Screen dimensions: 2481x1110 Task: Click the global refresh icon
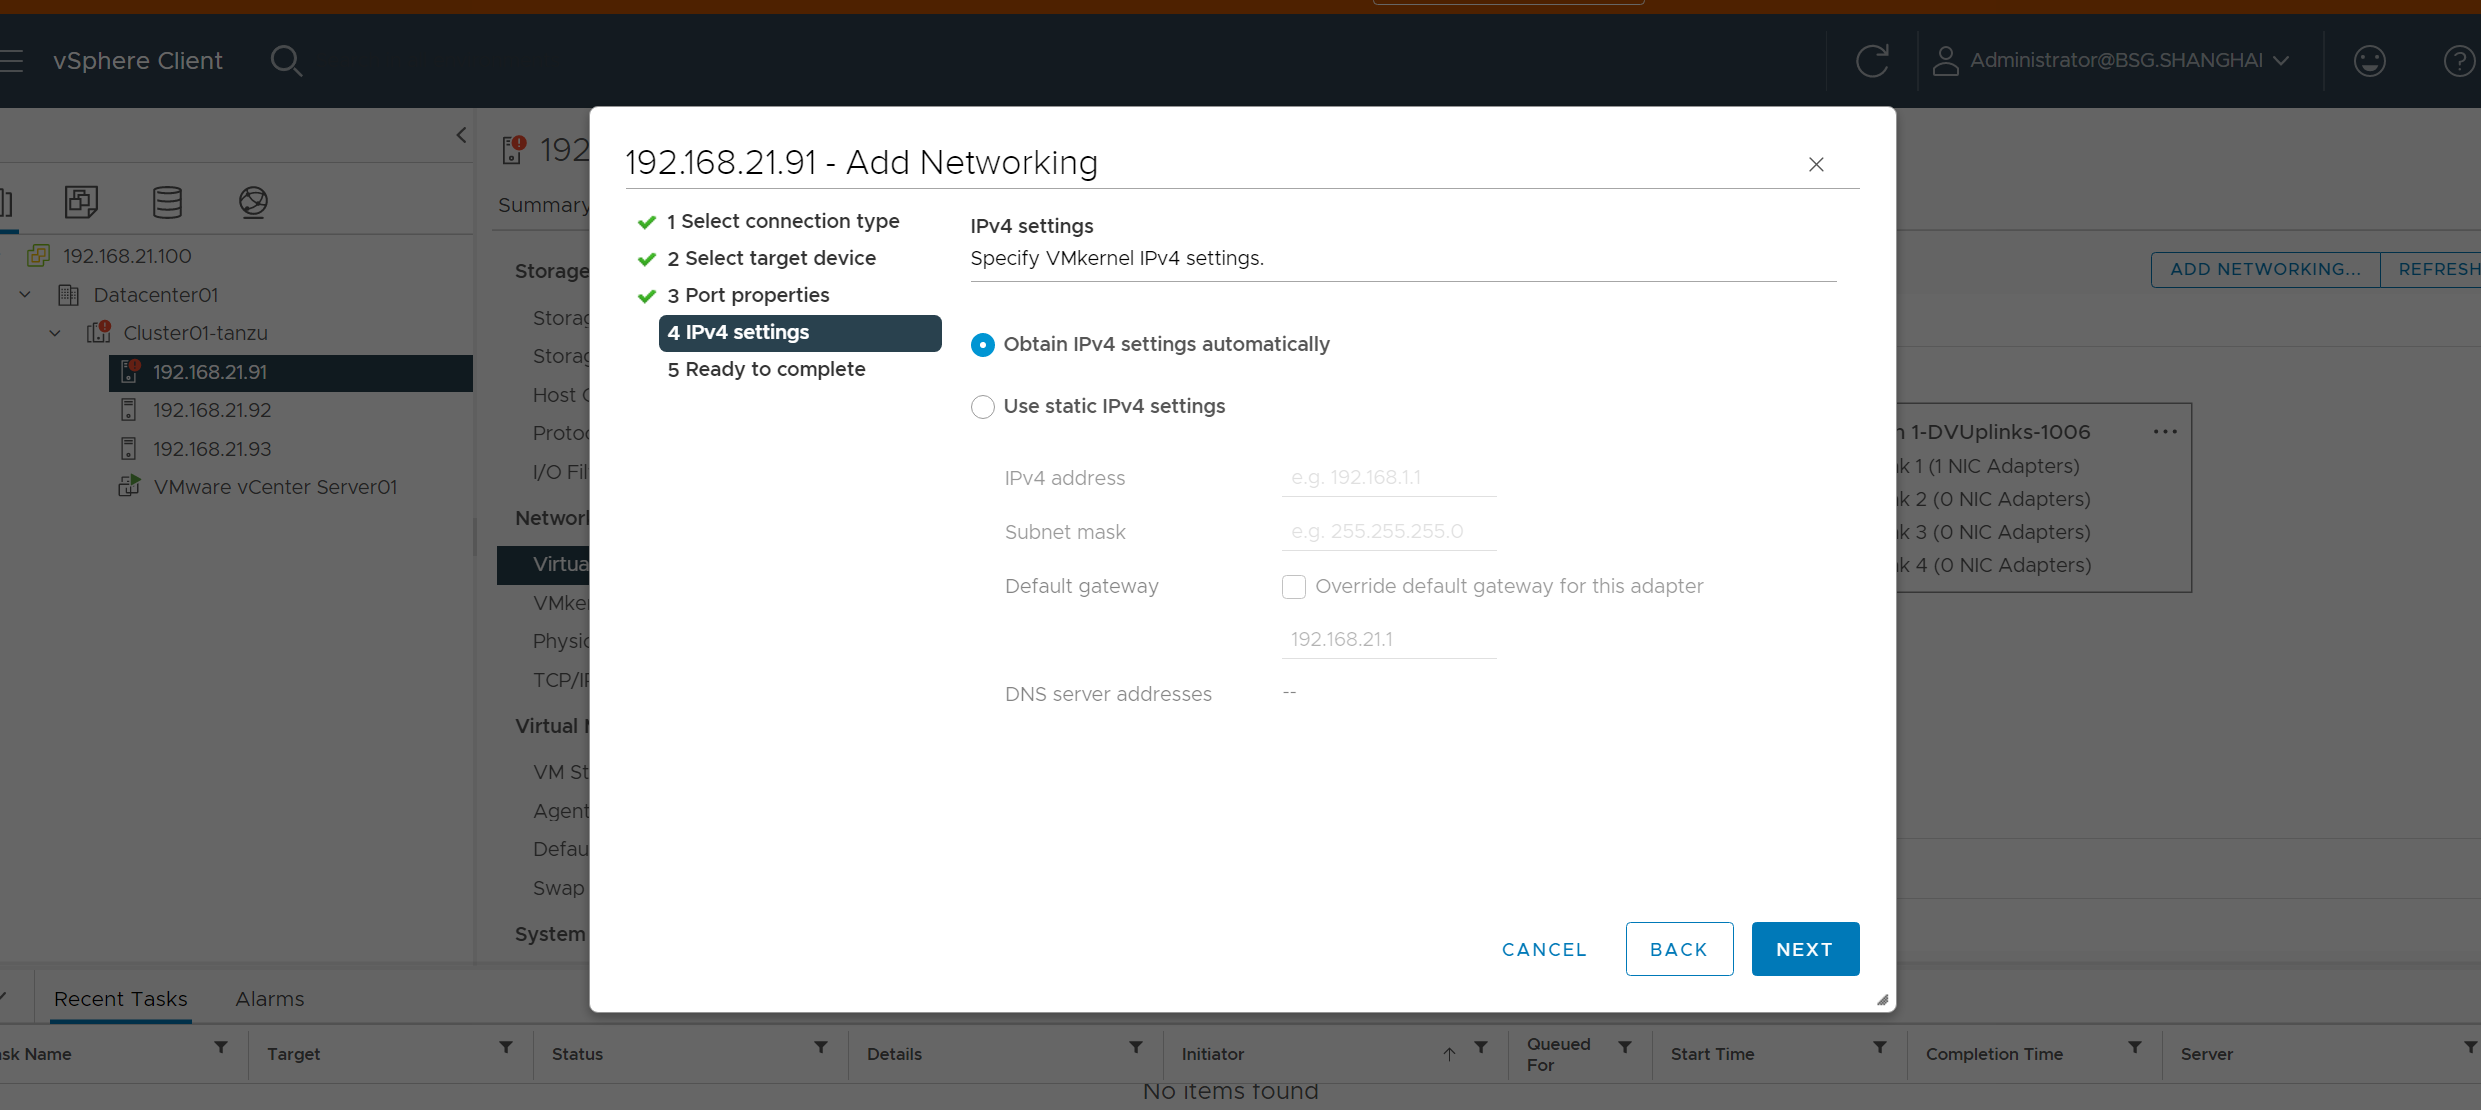pyautogui.click(x=1872, y=61)
